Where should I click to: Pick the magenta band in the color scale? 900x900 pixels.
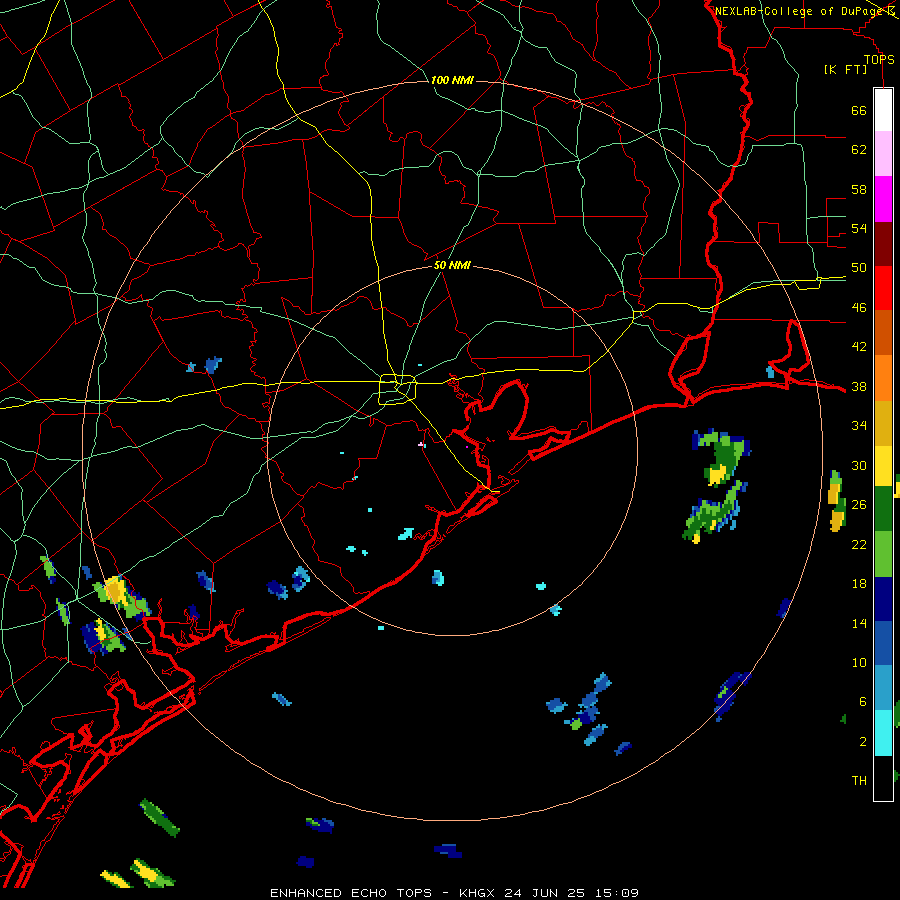point(883,199)
